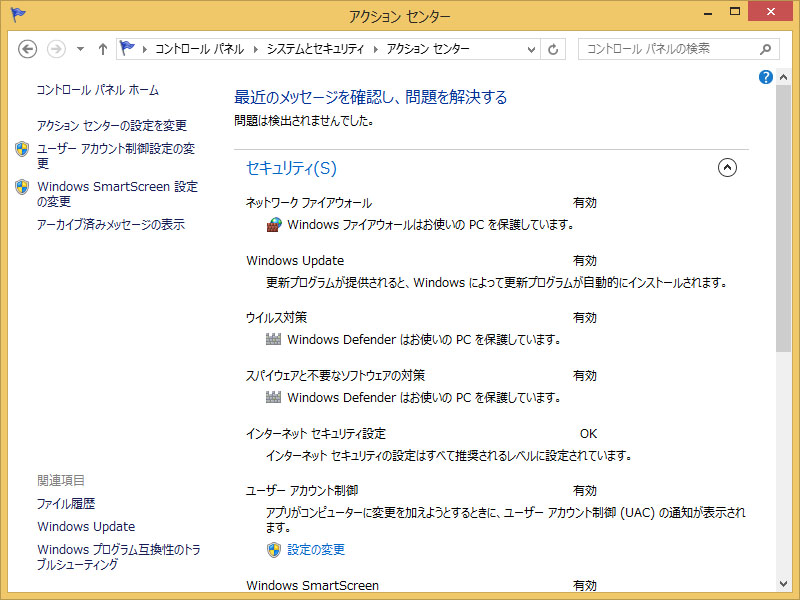Click Defender icon under ウイルス対策
The image size is (800, 600).
273,339
